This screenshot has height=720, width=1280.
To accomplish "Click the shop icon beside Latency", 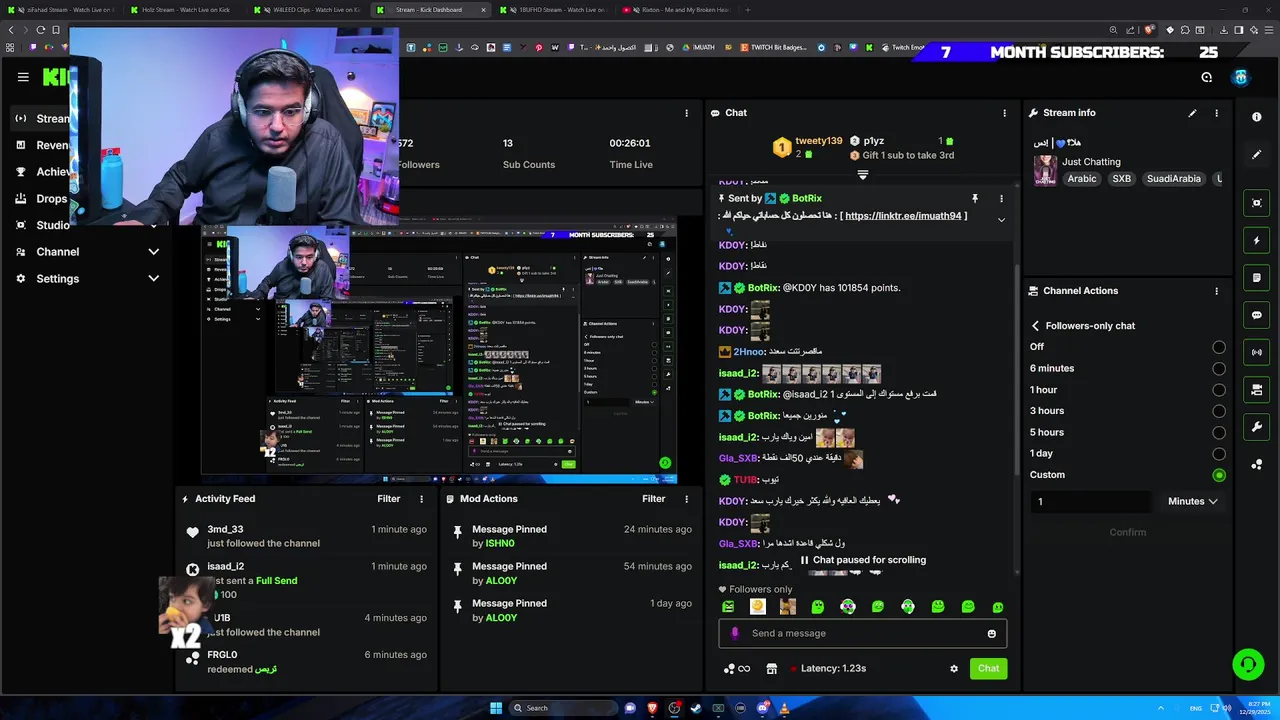I will (771, 668).
